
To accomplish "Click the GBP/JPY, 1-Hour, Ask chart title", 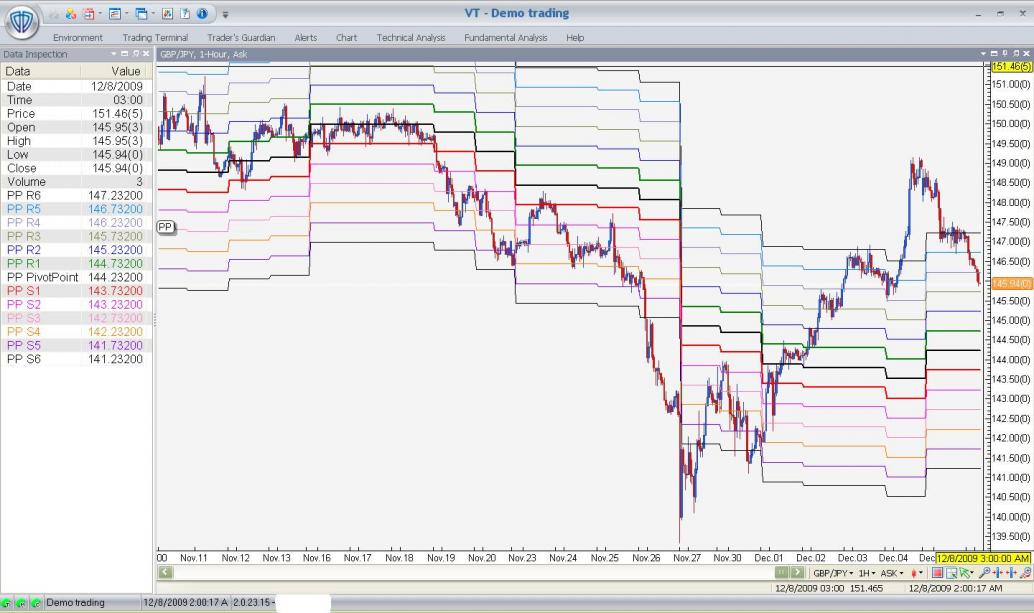I will pyautogui.click(x=204, y=54).
